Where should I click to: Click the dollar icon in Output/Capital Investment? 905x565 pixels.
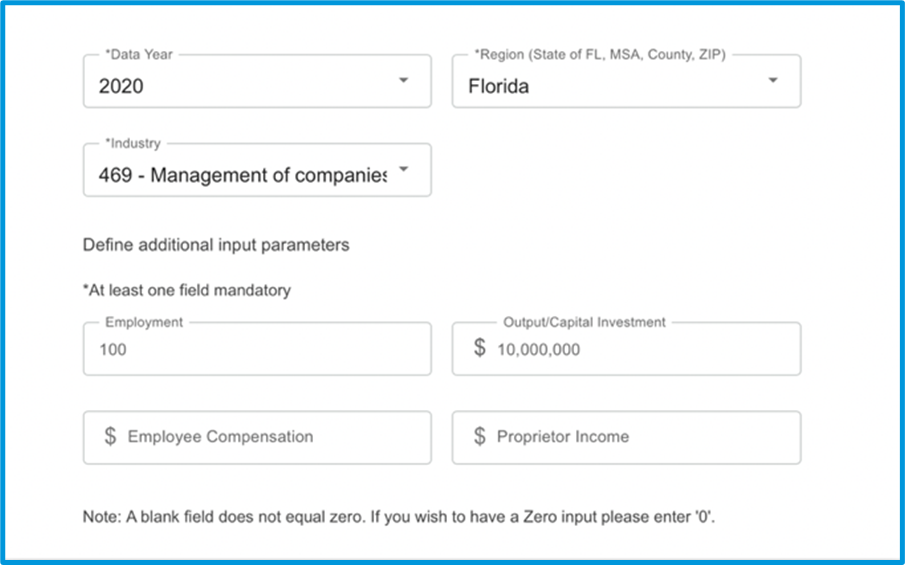click(480, 348)
